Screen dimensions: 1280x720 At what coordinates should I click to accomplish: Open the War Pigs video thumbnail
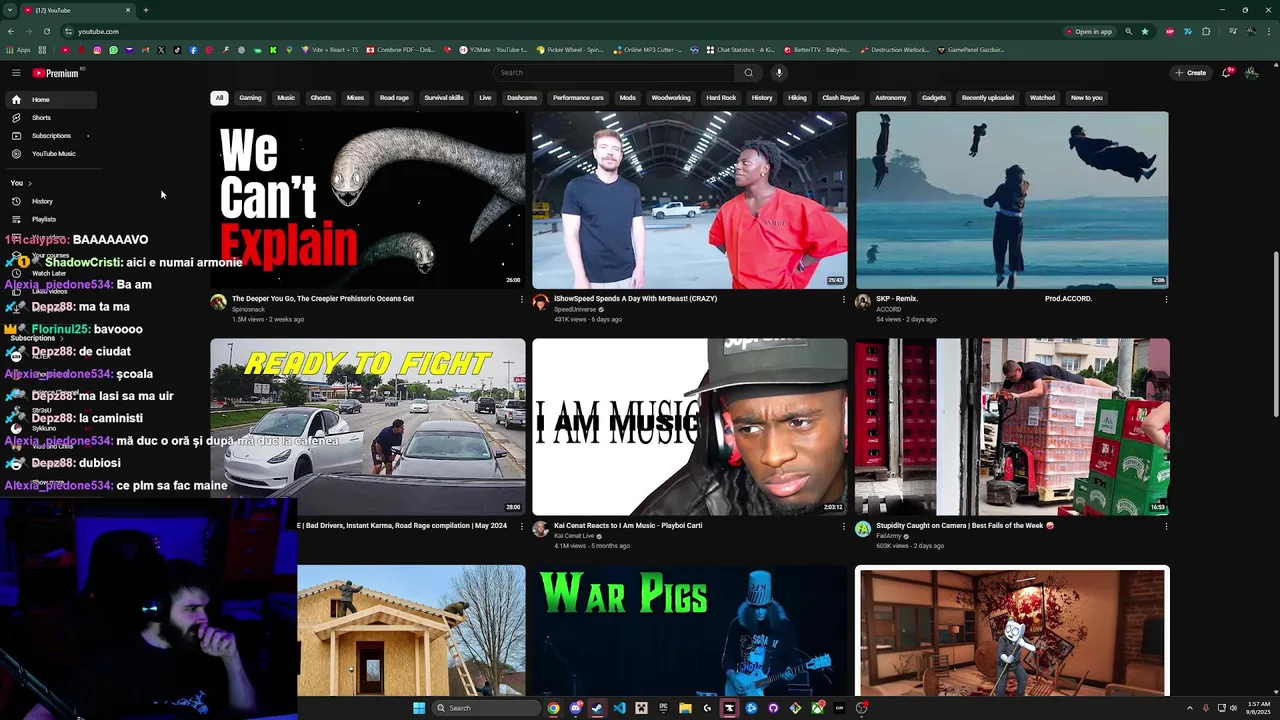689,632
